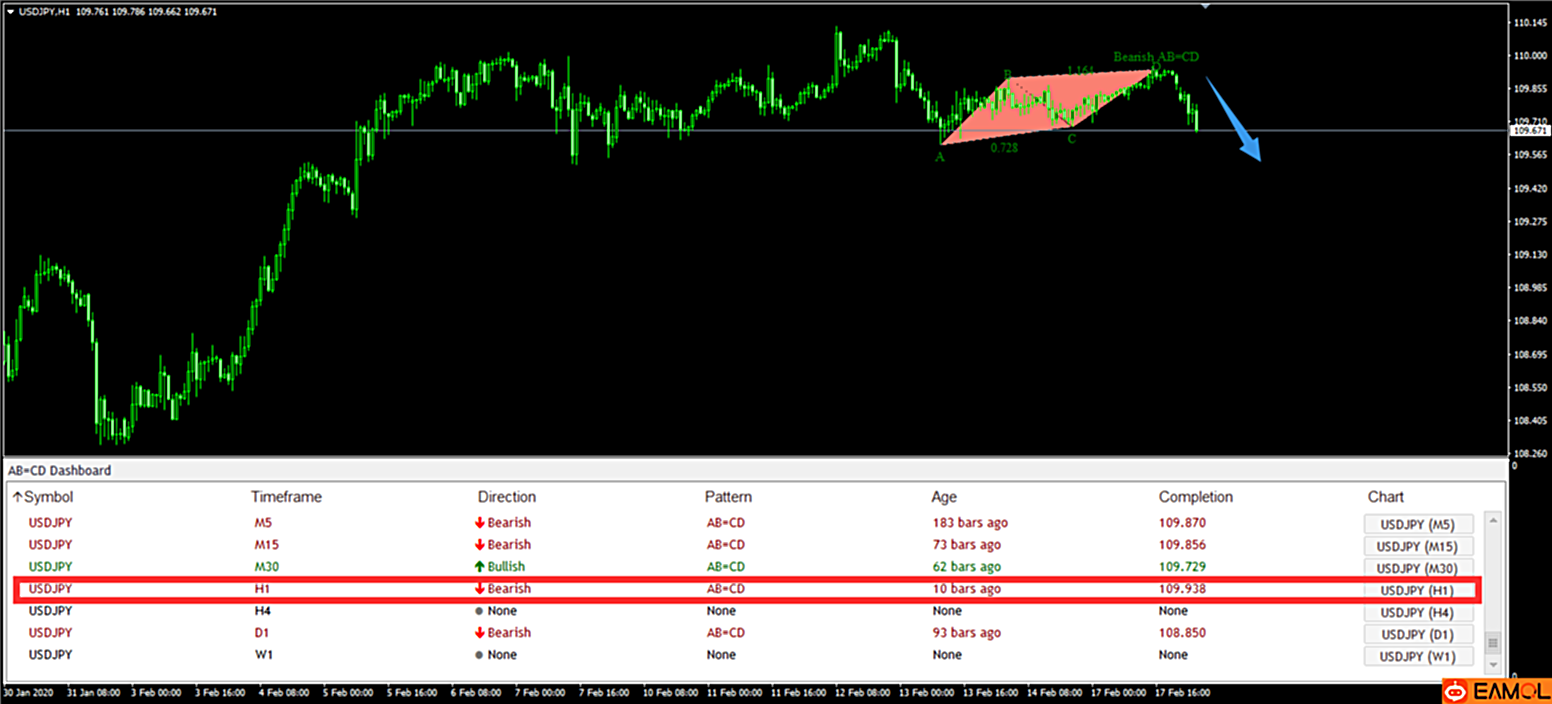Select the '73 bars ago' age cell
This screenshot has height=704, width=1552.
(x=966, y=545)
